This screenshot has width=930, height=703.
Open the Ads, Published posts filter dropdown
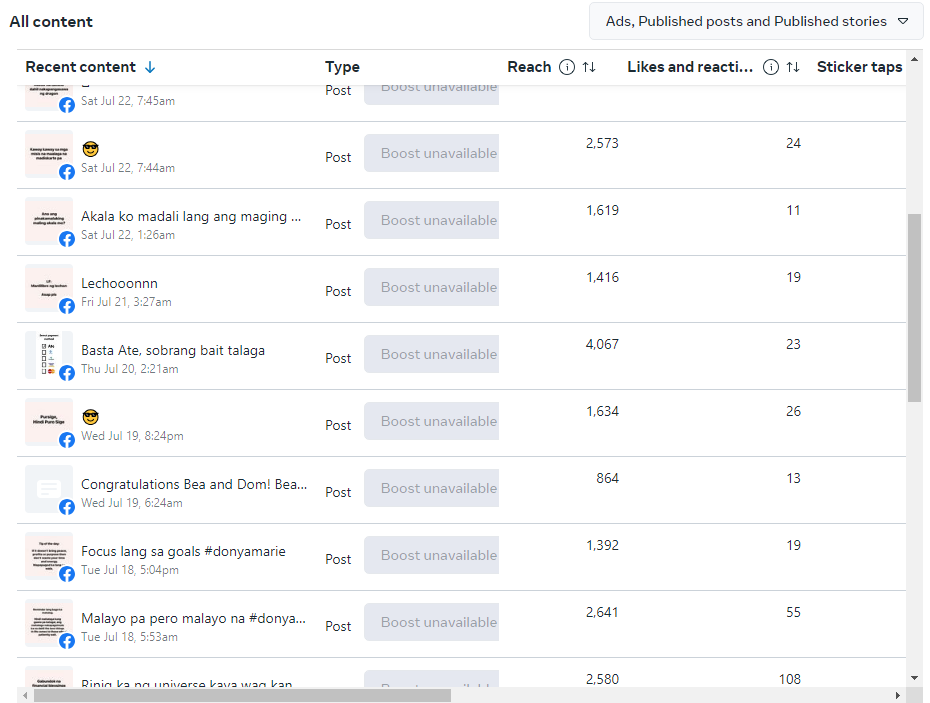[756, 21]
